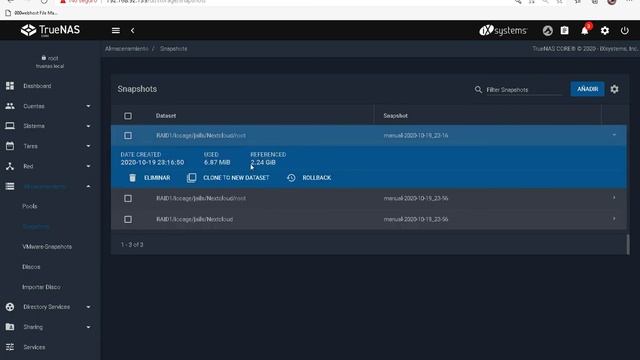
Task: Open snapshot table column settings gear
Action: pos(614,89)
